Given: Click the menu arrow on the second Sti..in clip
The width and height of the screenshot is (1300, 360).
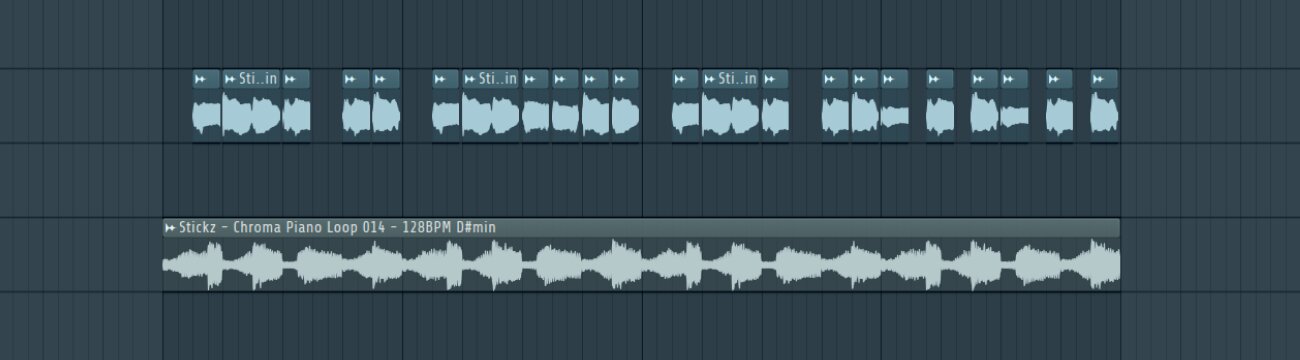Looking at the screenshot, I should click(470, 79).
